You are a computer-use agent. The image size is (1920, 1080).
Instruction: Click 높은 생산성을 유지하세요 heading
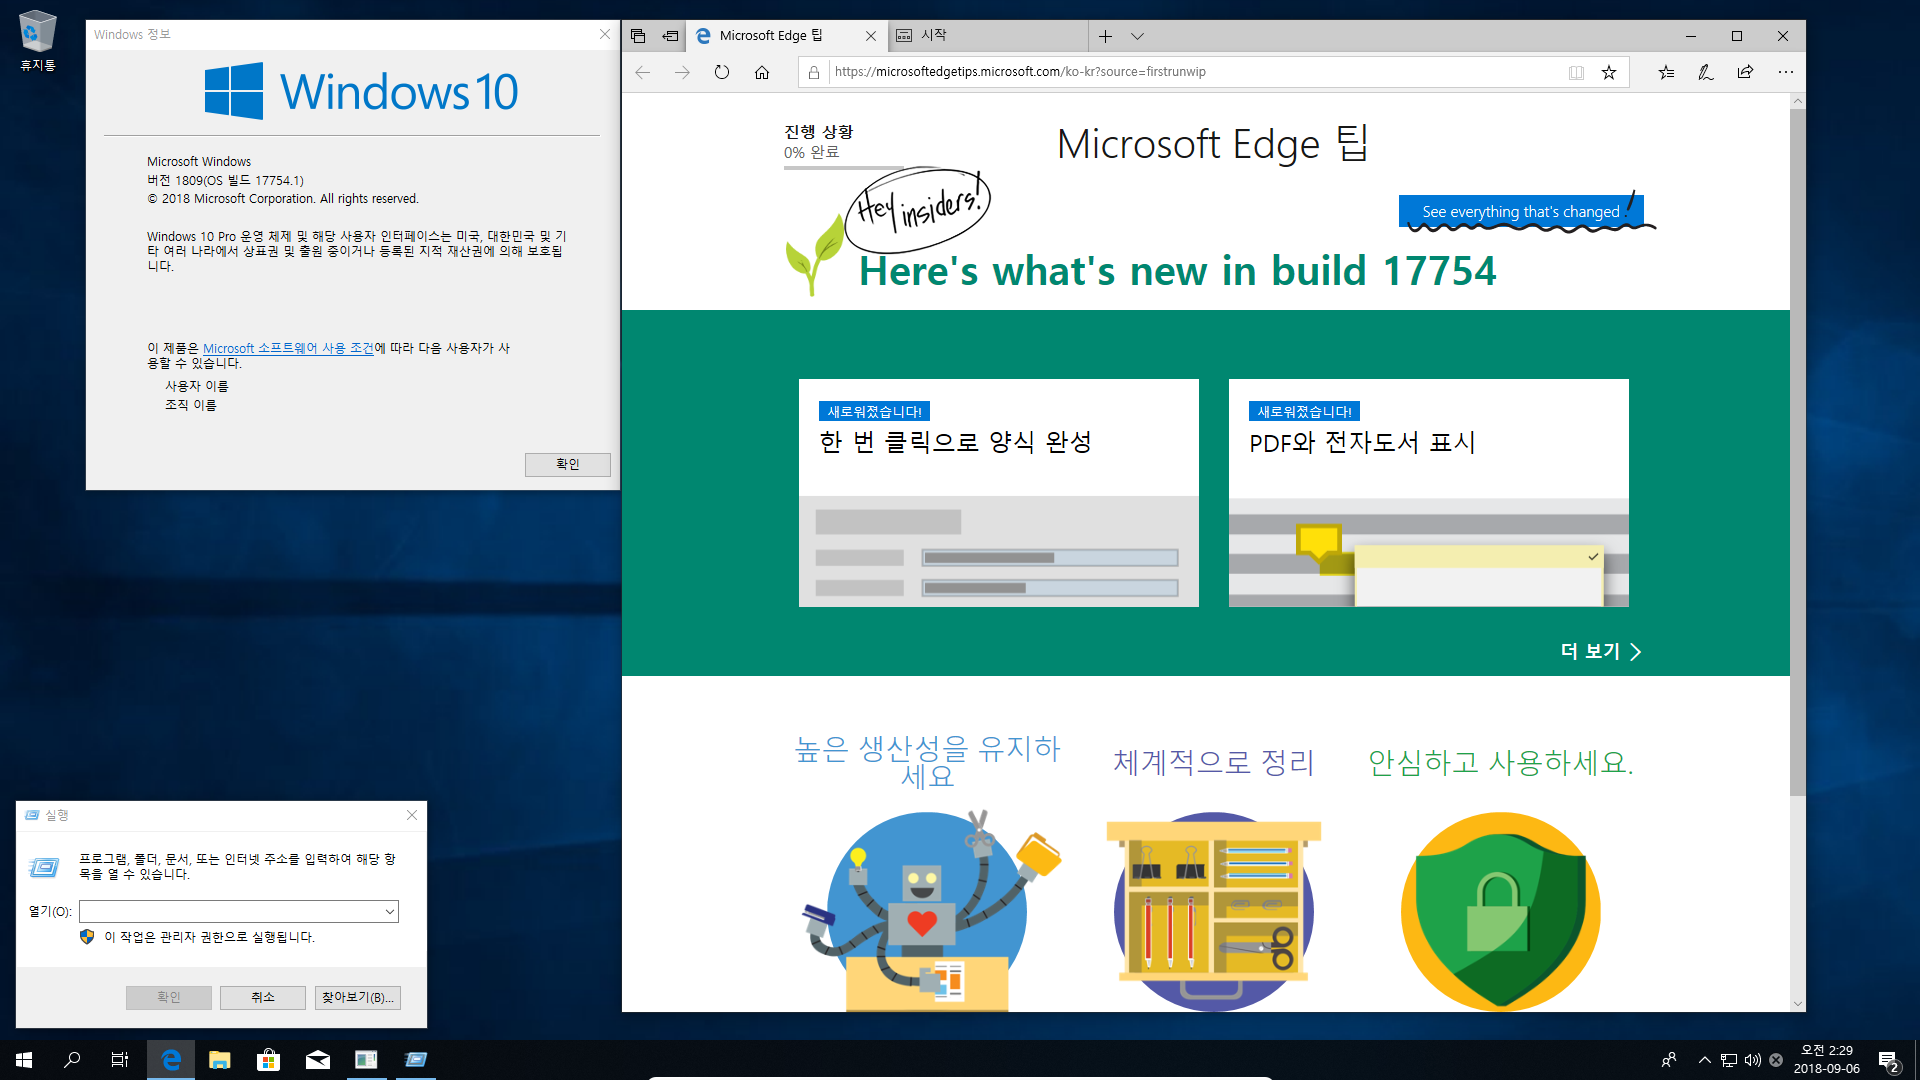pos(927,762)
